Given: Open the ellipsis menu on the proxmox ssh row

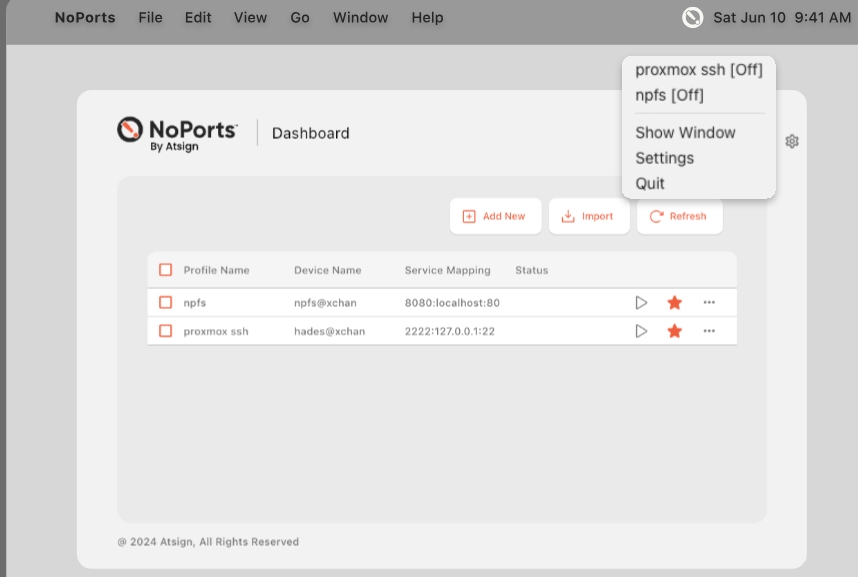Looking at the screenshot, I should (709, 331).
